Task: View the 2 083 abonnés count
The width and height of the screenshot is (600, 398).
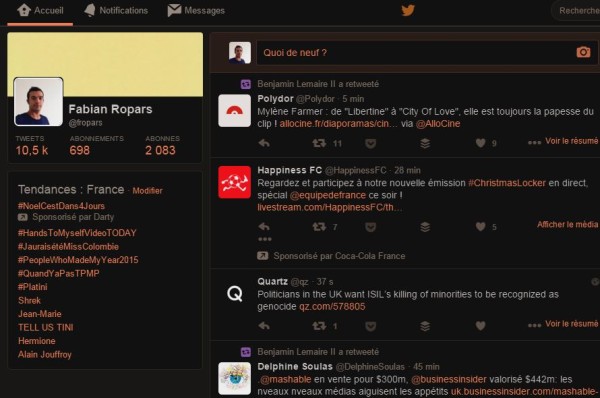Action: 160,150
